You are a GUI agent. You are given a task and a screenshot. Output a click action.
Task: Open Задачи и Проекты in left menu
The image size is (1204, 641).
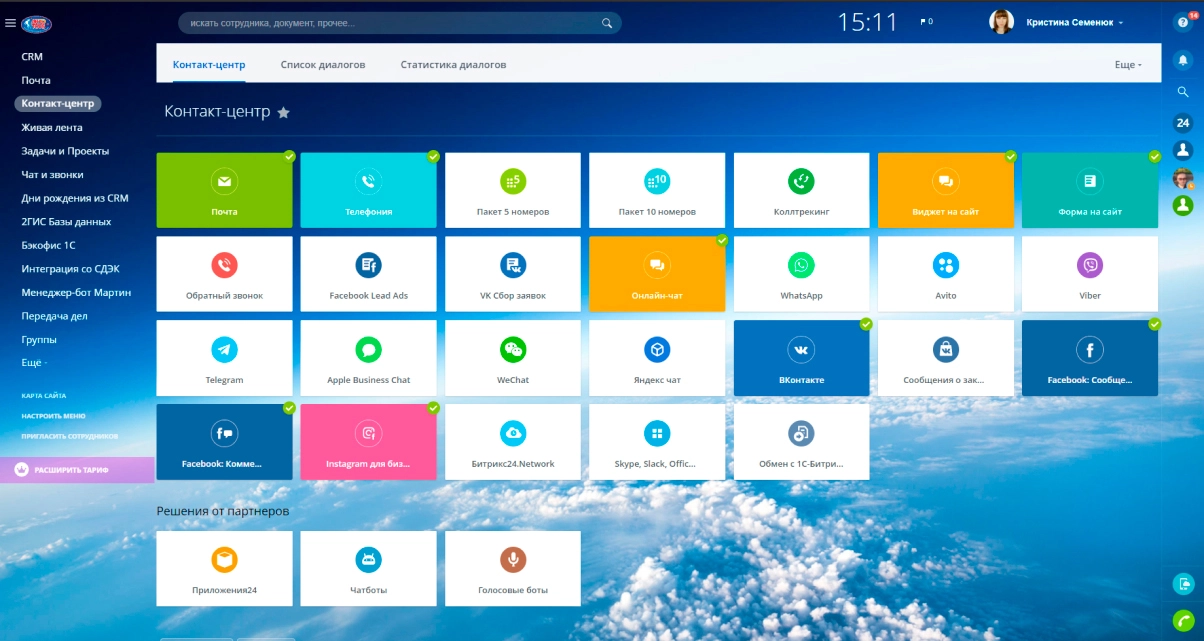coord(65,151)
